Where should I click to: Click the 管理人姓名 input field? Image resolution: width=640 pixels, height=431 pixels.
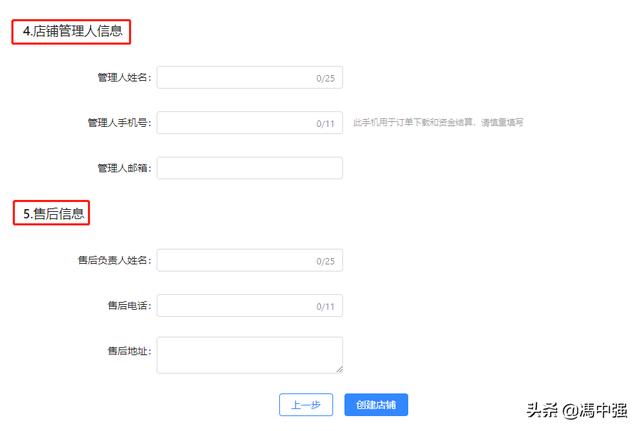point(249,78)
